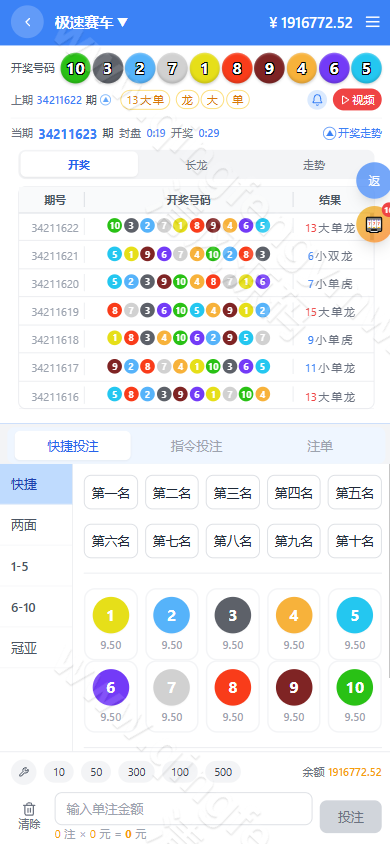390x844 pixels.
Task: Select the 100 chip amount
Action: tap(180, 772)
